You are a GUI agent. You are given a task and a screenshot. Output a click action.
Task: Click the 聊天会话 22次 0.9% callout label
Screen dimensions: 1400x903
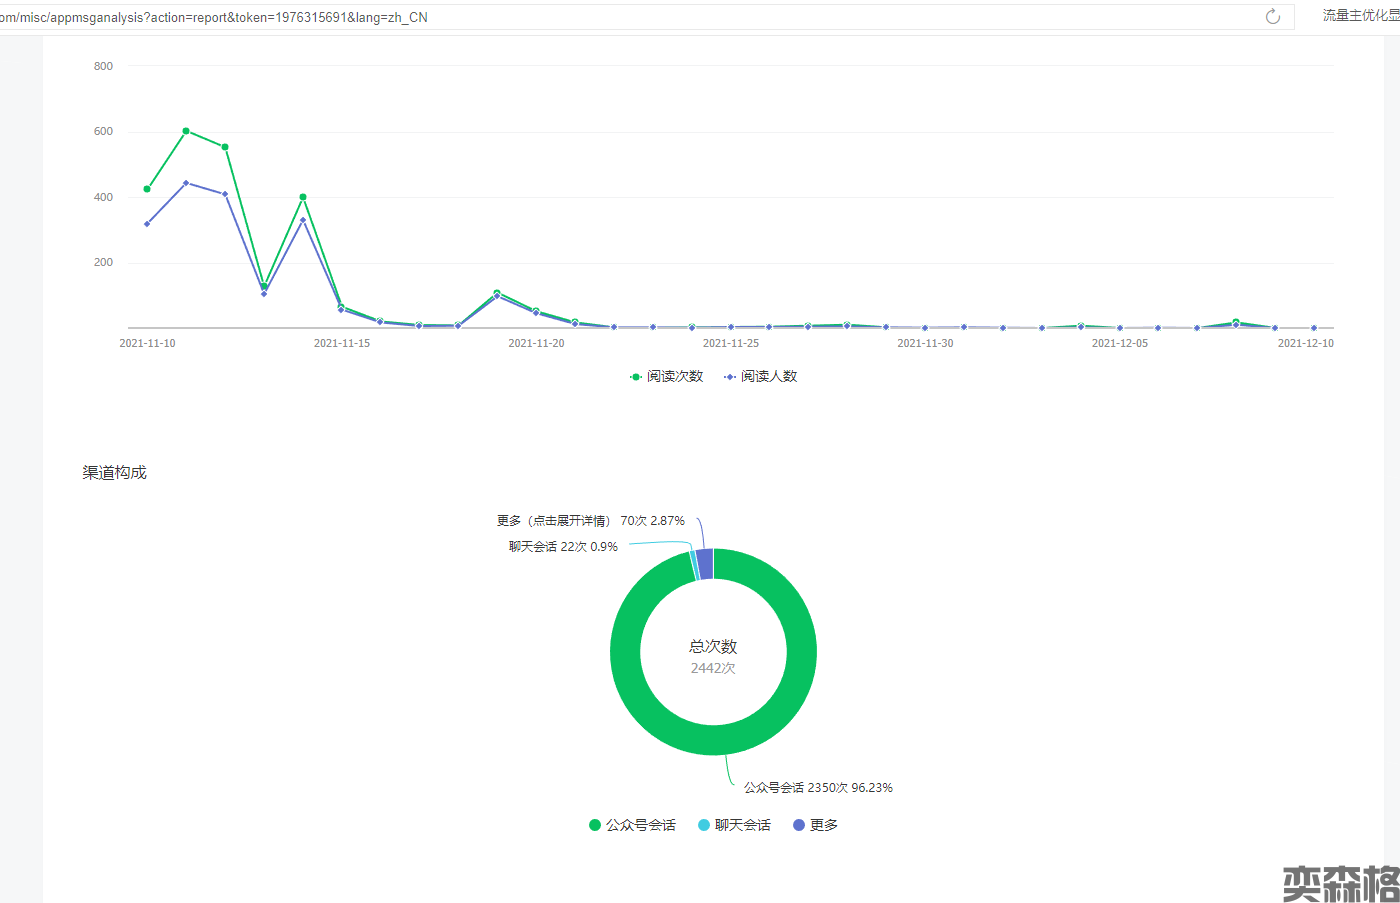[x=563, y=547]
